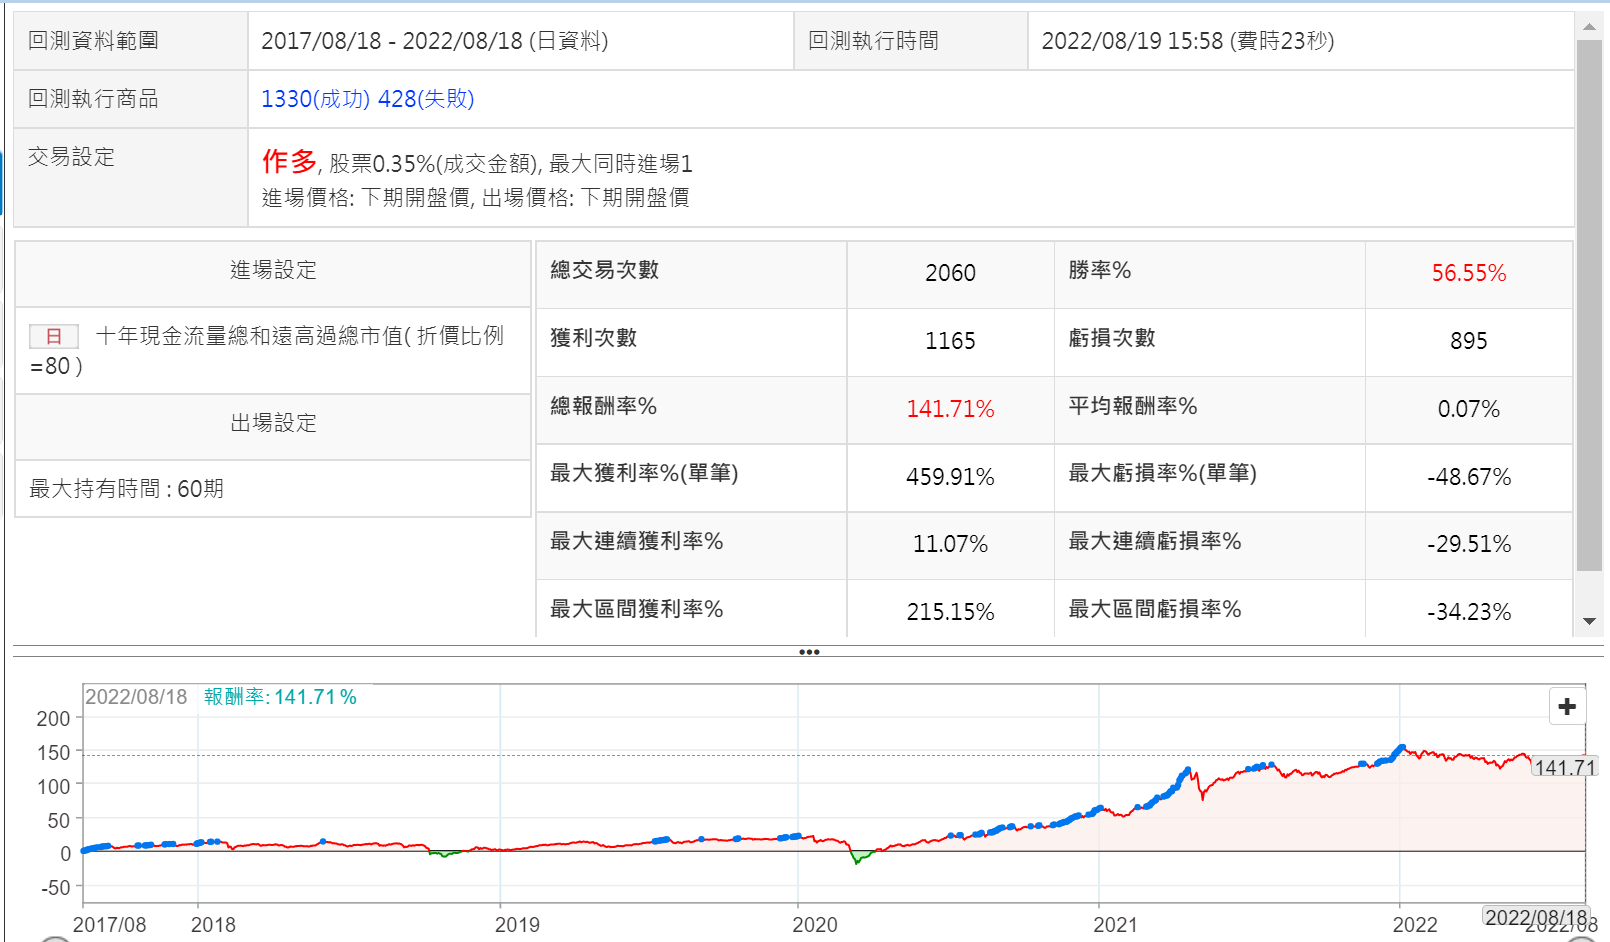Viewport: 1610px width, 942px height.
Task: Click the scrollbar down arrow
Action: click(x=1589, y=621)
